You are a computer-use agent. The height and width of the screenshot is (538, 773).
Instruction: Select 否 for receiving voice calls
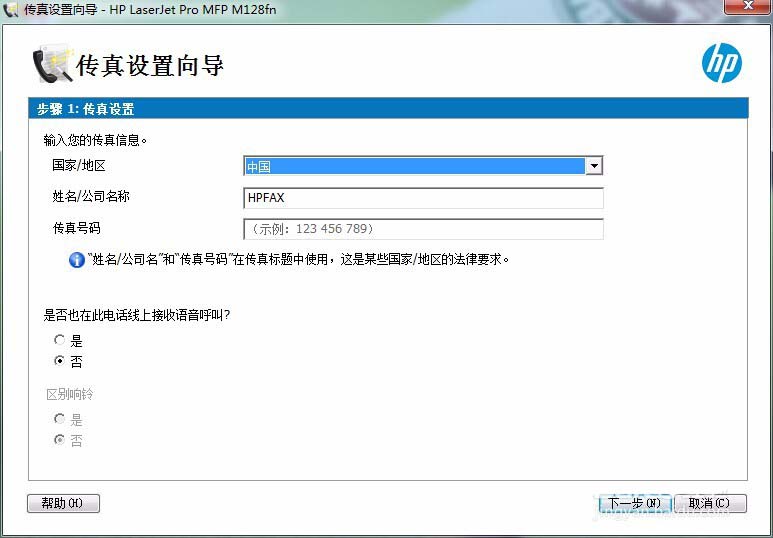[60, 360]
